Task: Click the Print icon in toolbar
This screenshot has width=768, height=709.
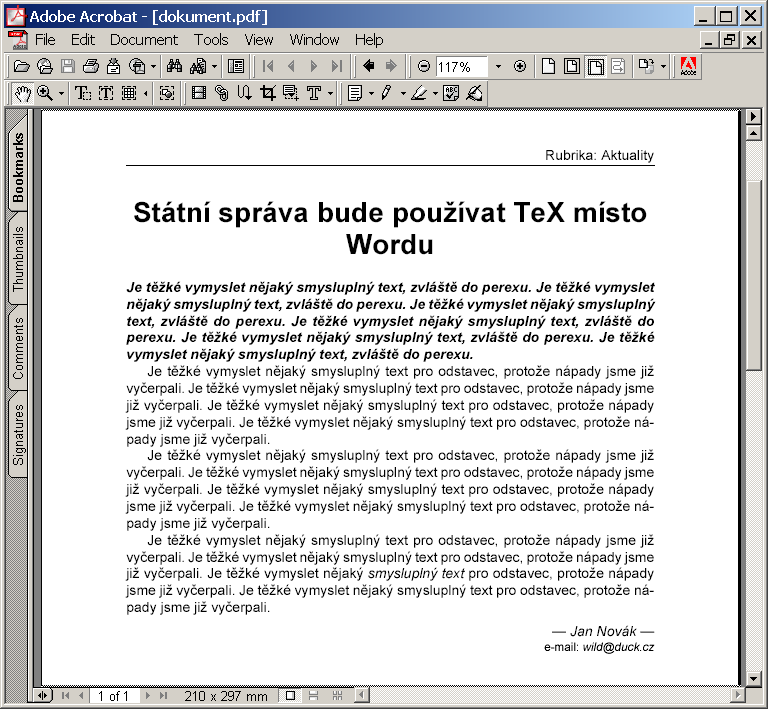Action: (91, 66)
